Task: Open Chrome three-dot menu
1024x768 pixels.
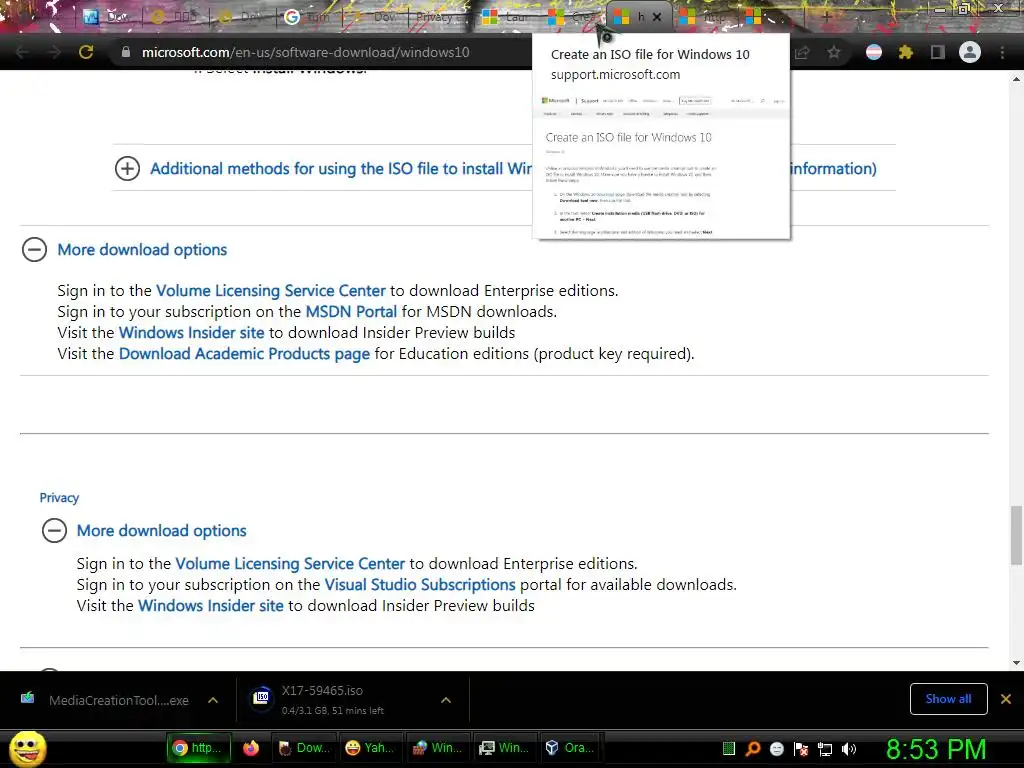Action: 1002,52
